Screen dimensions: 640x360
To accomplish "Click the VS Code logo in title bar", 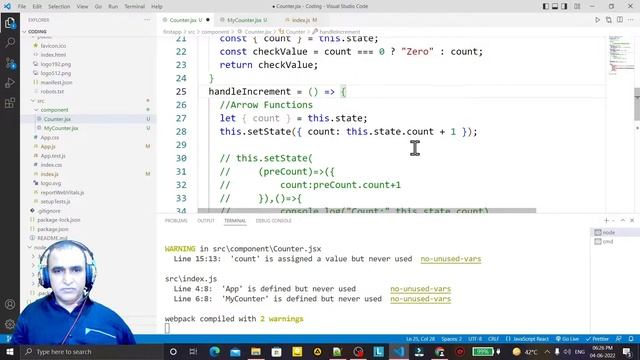I will pyautogui.click(x=7, y=6).
